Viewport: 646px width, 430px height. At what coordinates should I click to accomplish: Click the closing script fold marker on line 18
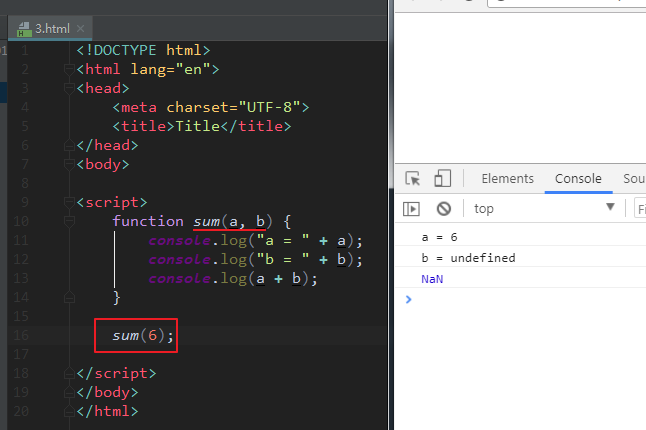(x=69, y=373)
